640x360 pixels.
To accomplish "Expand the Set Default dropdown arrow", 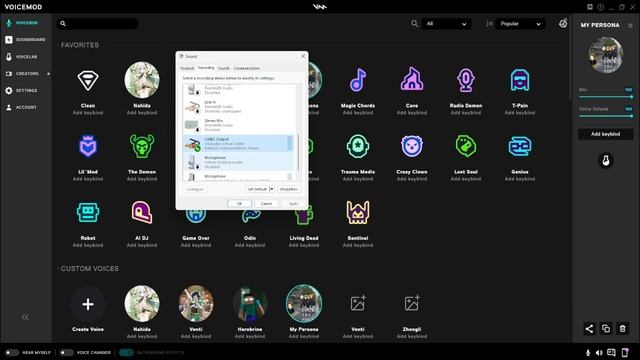I will click(x=272, y=189).
